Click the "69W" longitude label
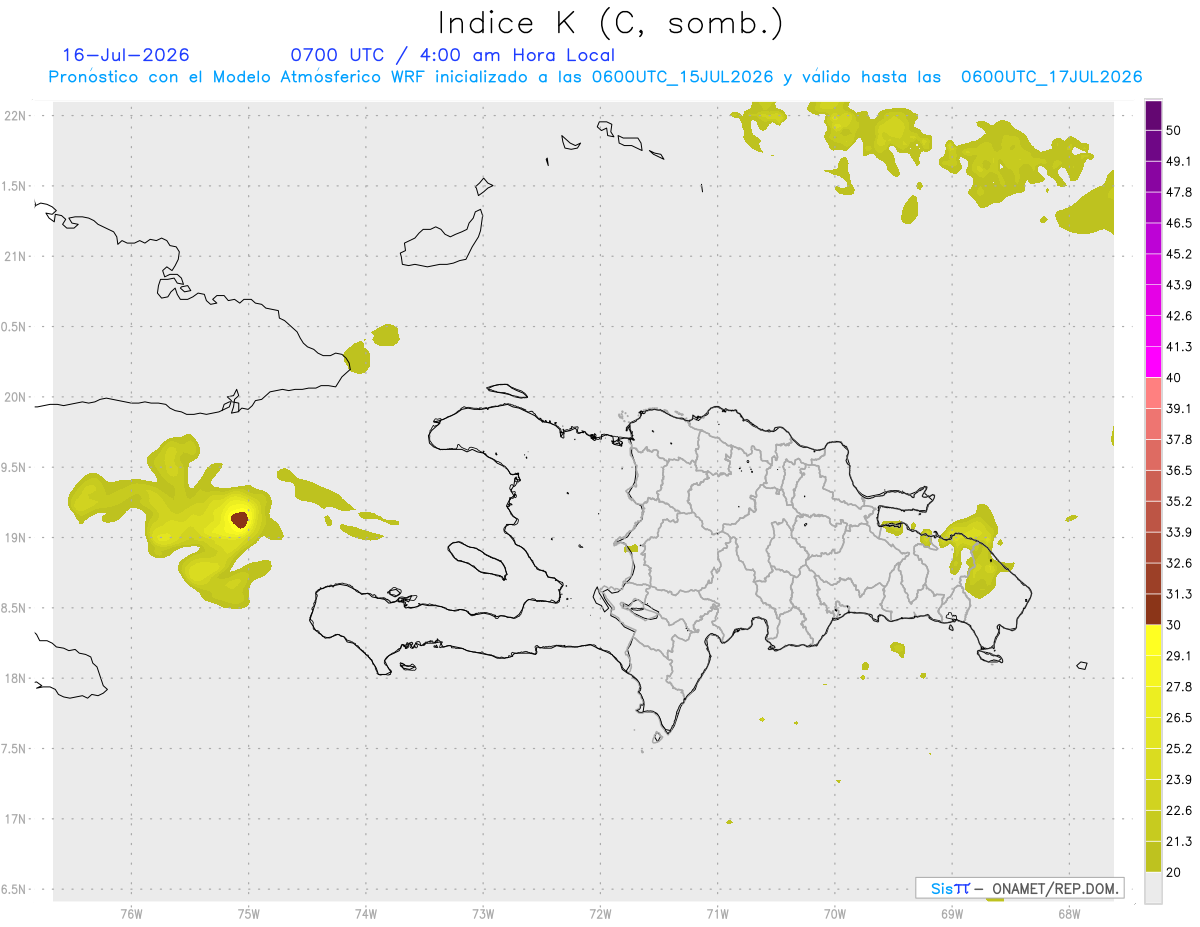This screenshot has height=927, width=1200. pyautogui.click(x=952, y=913)
